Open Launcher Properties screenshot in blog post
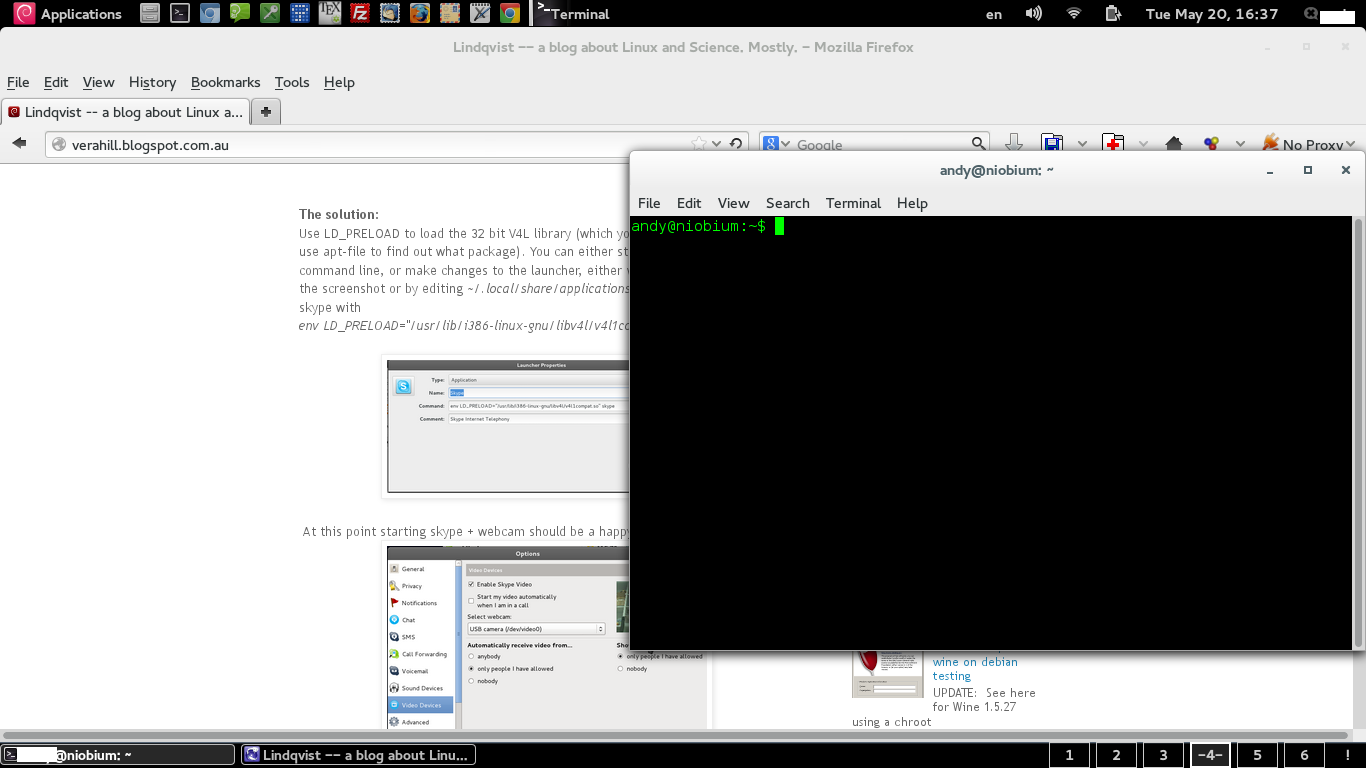Screen dimensions: 1366x768 coord(507,427)
